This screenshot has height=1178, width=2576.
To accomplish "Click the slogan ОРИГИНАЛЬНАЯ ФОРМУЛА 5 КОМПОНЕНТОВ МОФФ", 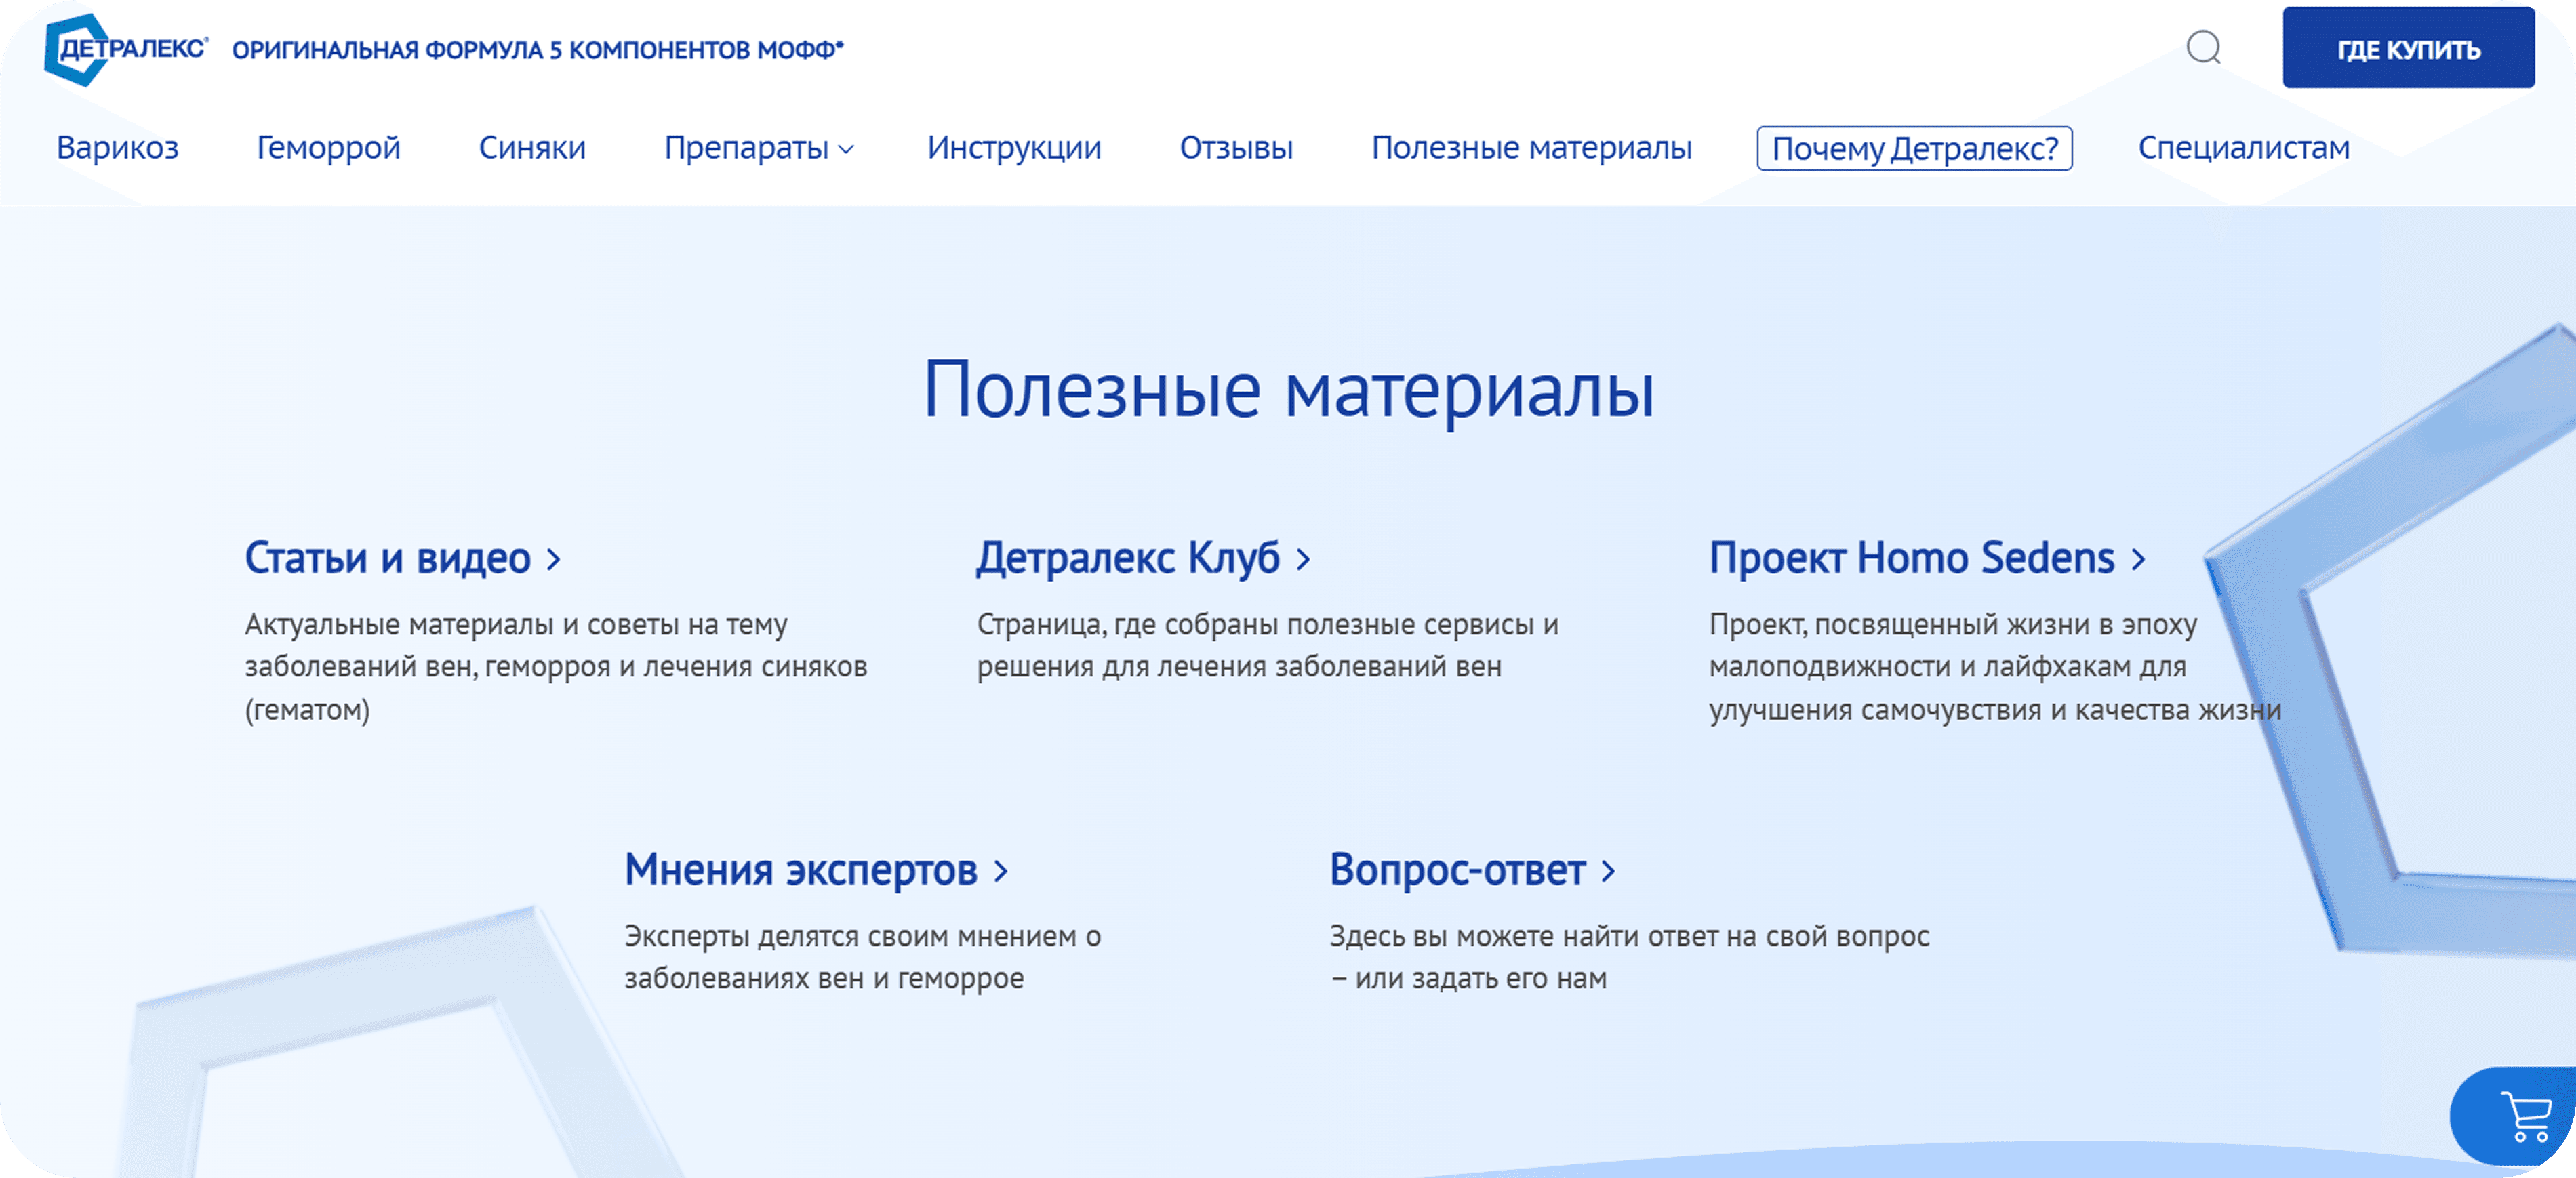I will 538,50.
